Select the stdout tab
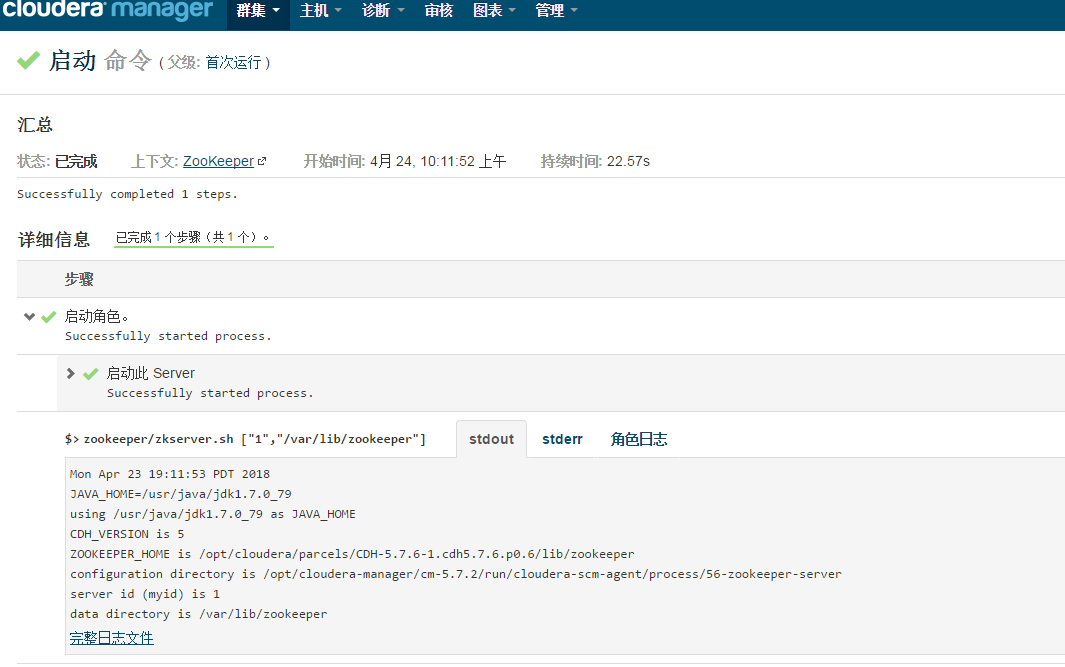Image resolution: width=1065 pixels, height=667 pixels. (x=492, y=439)
